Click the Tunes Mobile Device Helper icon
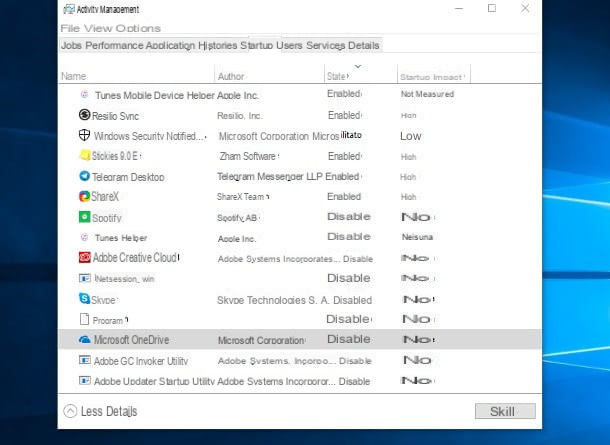Image resolution: width=610 pixels, height=445 pixels. [x=84, y=94]
